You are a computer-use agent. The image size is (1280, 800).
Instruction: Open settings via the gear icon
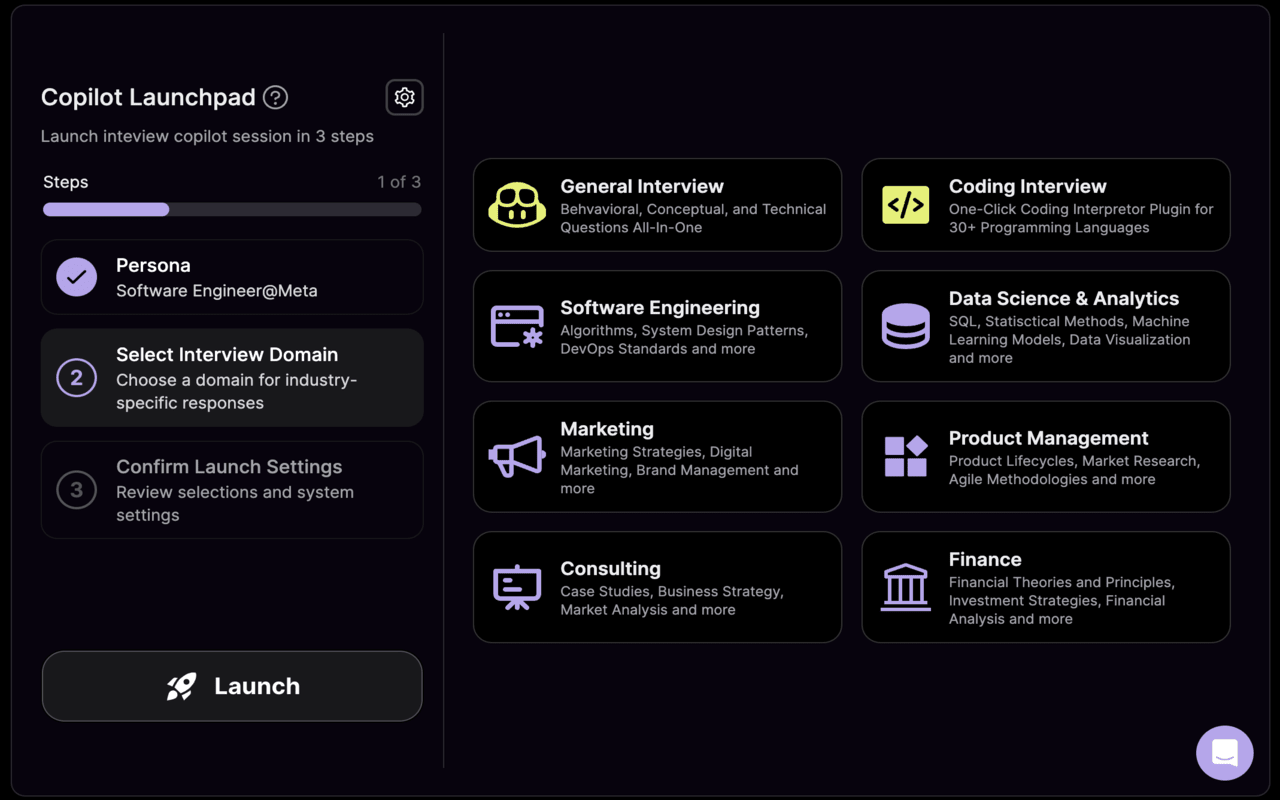point(404,97)
